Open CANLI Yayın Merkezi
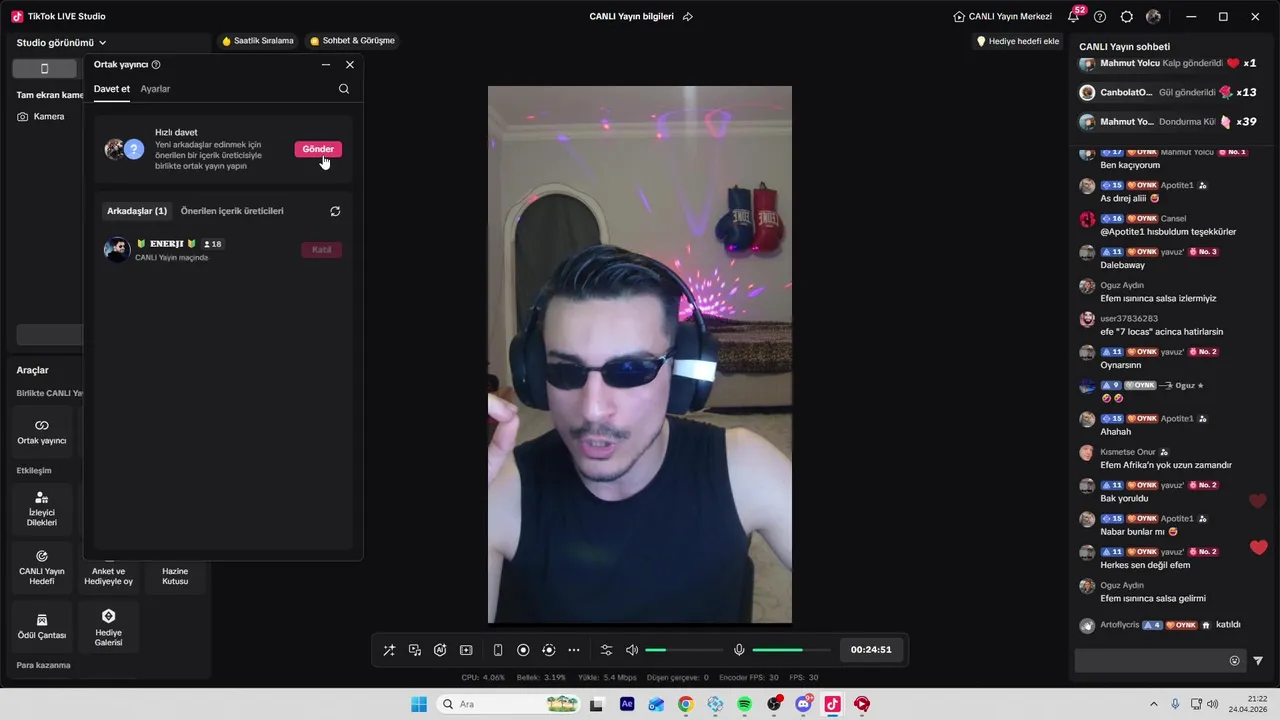 coord(1003,16)
